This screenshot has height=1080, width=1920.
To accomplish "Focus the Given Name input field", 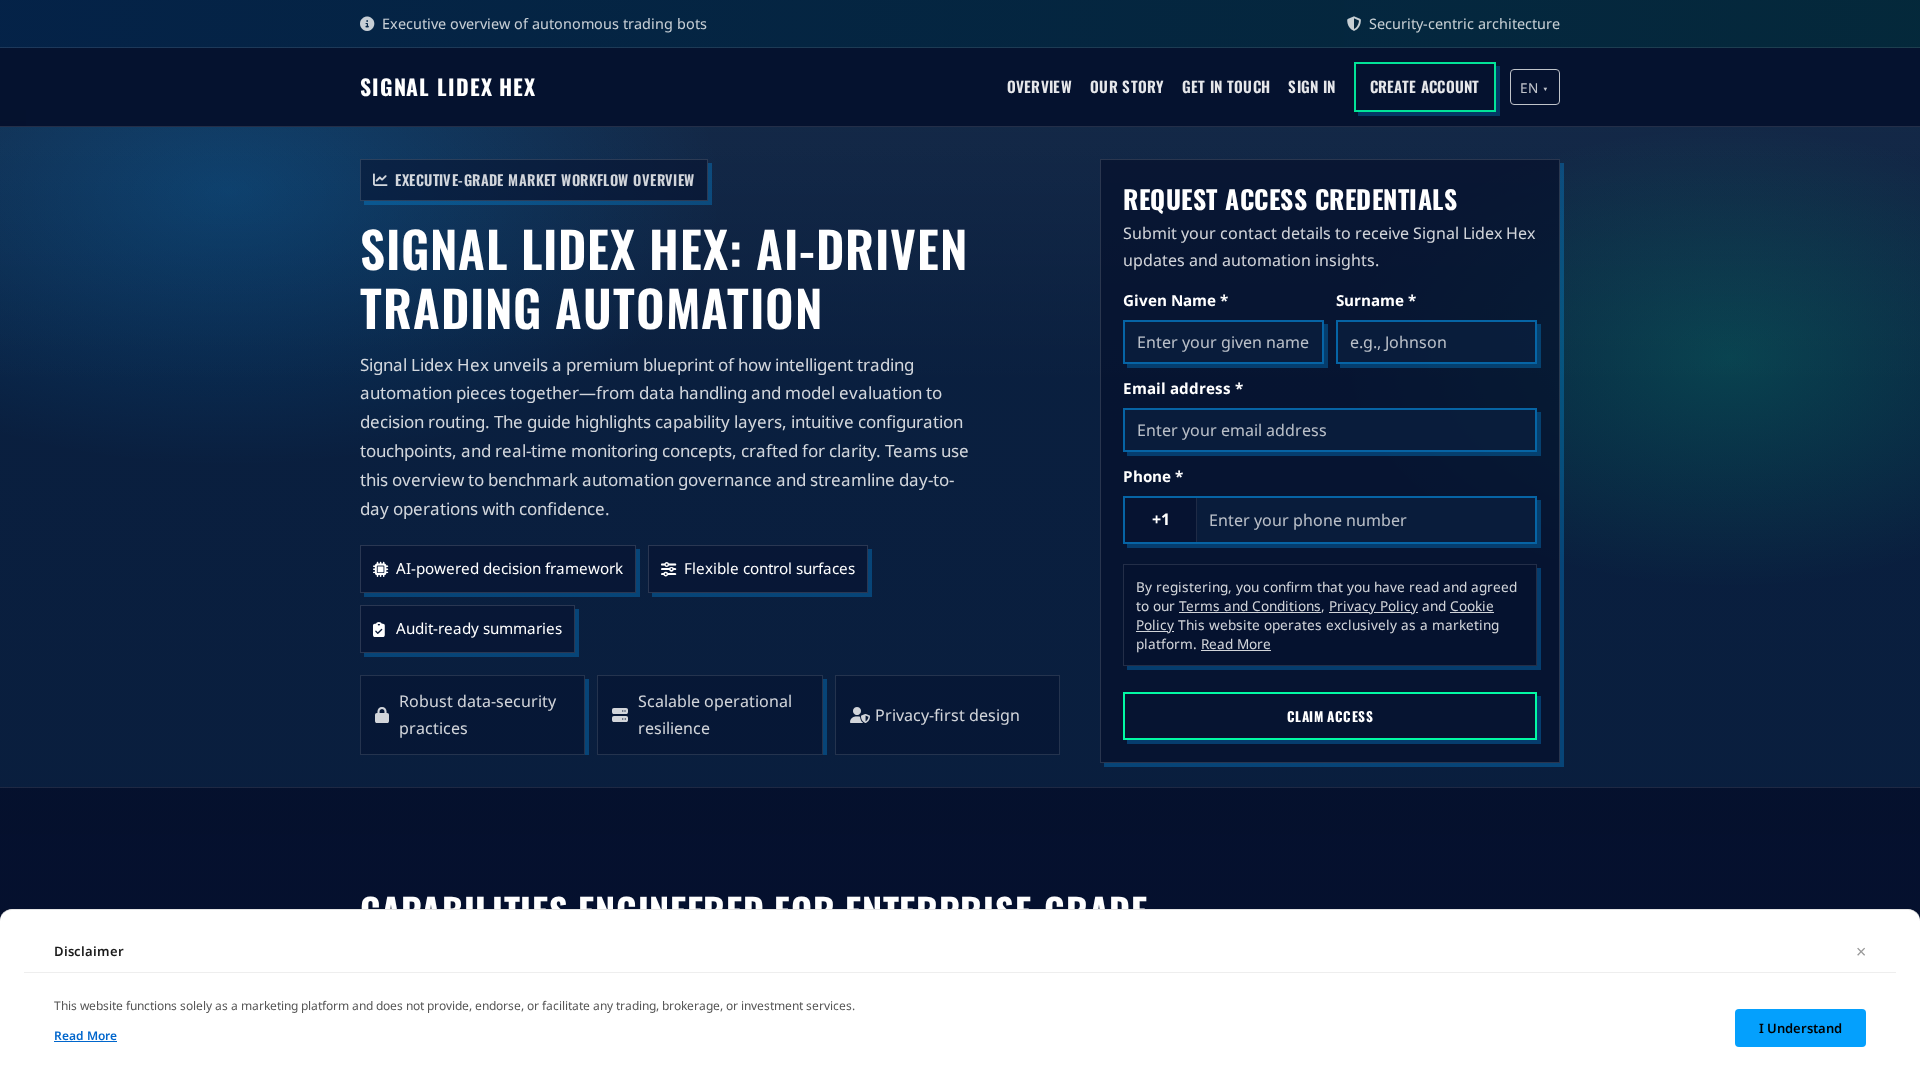I will point(1223,342).
